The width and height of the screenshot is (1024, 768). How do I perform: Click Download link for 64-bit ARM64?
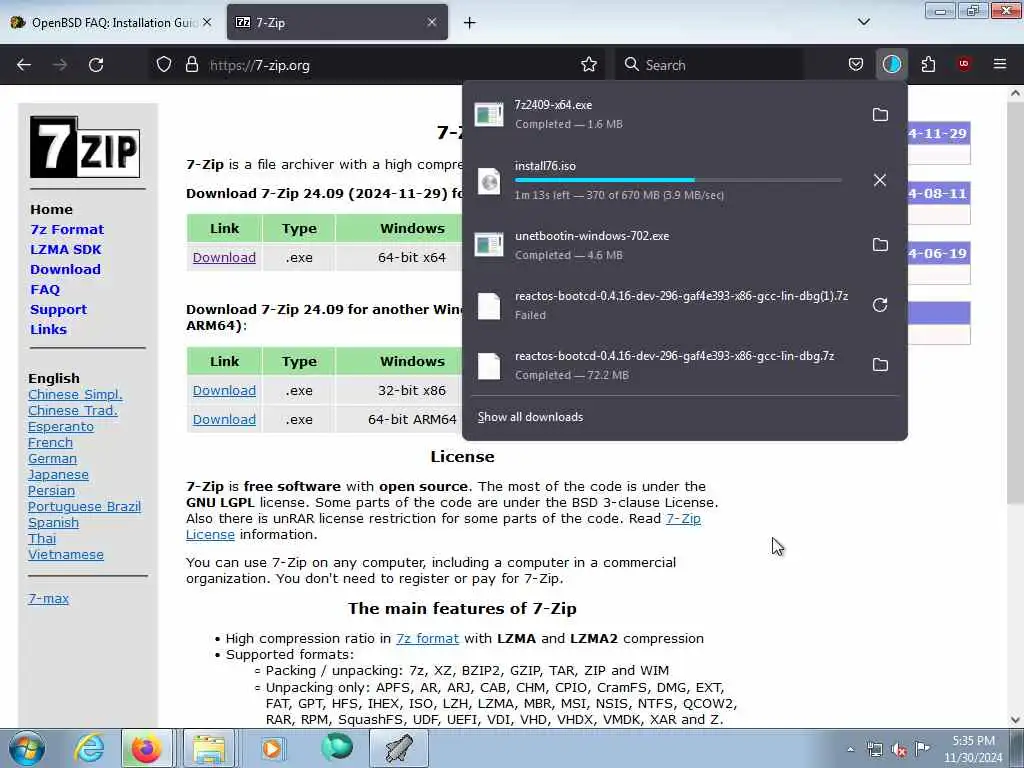tap(224, 419)
